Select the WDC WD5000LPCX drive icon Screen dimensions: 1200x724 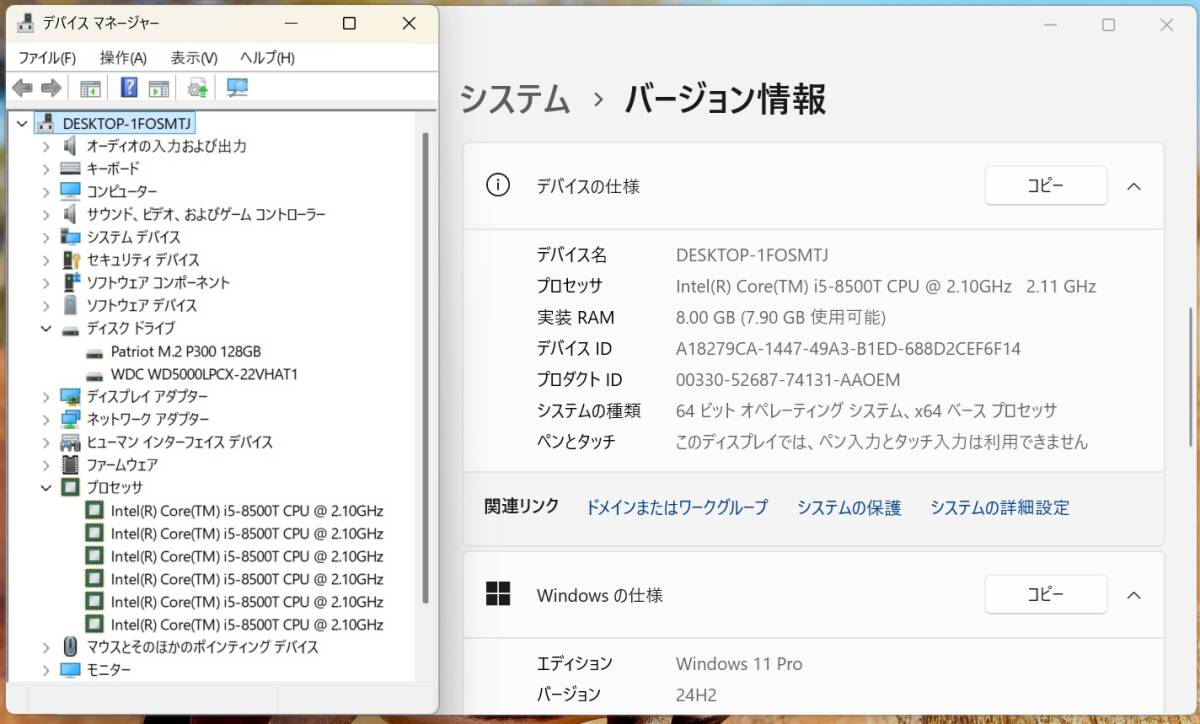pos(95,375)
